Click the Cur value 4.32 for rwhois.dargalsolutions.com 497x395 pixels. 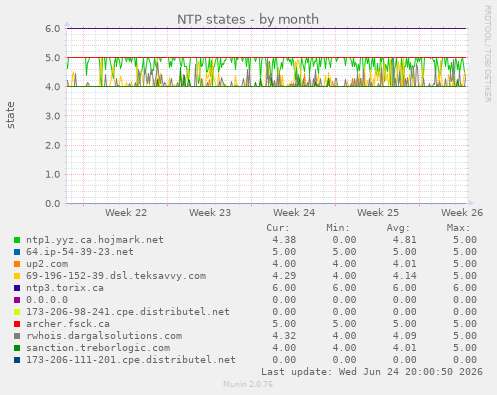pyautogui.click(x=284, y=336)
